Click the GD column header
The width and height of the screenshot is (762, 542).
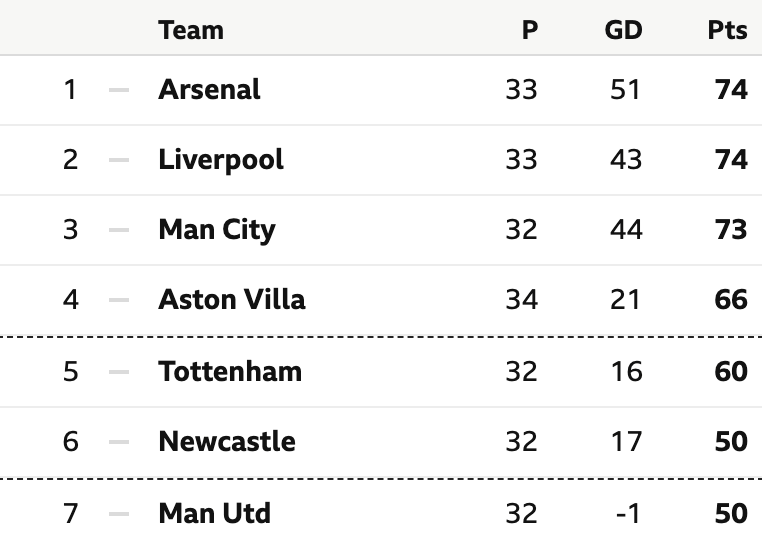point(623,31)
